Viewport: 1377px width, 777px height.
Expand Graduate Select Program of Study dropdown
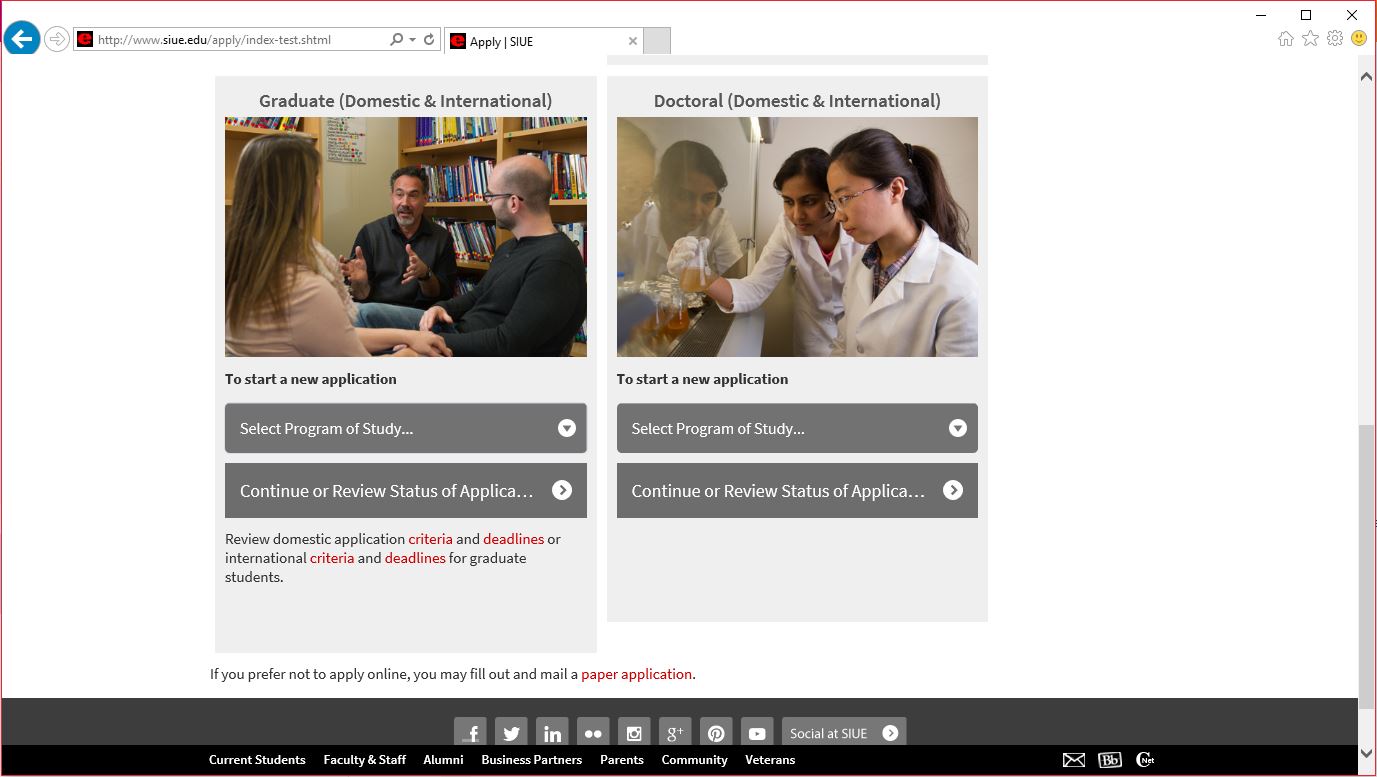tap(405, 429)
